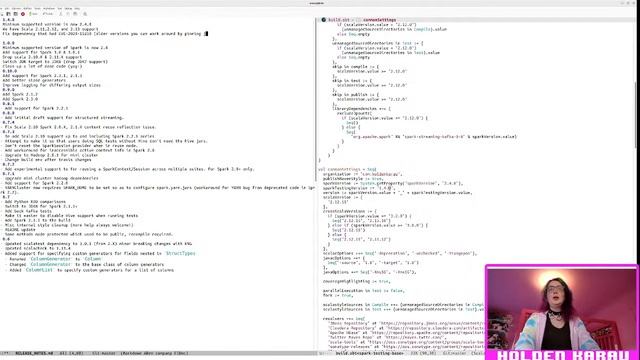
Task: Open the directory browser toolbar icon
Action: tap(16, 14)
